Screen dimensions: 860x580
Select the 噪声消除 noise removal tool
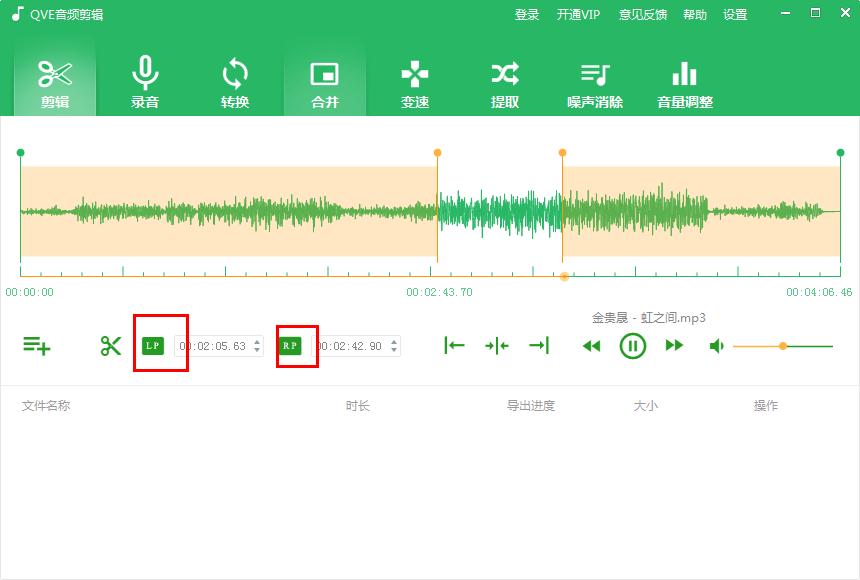pyautogui.click(x=596, y=80)
